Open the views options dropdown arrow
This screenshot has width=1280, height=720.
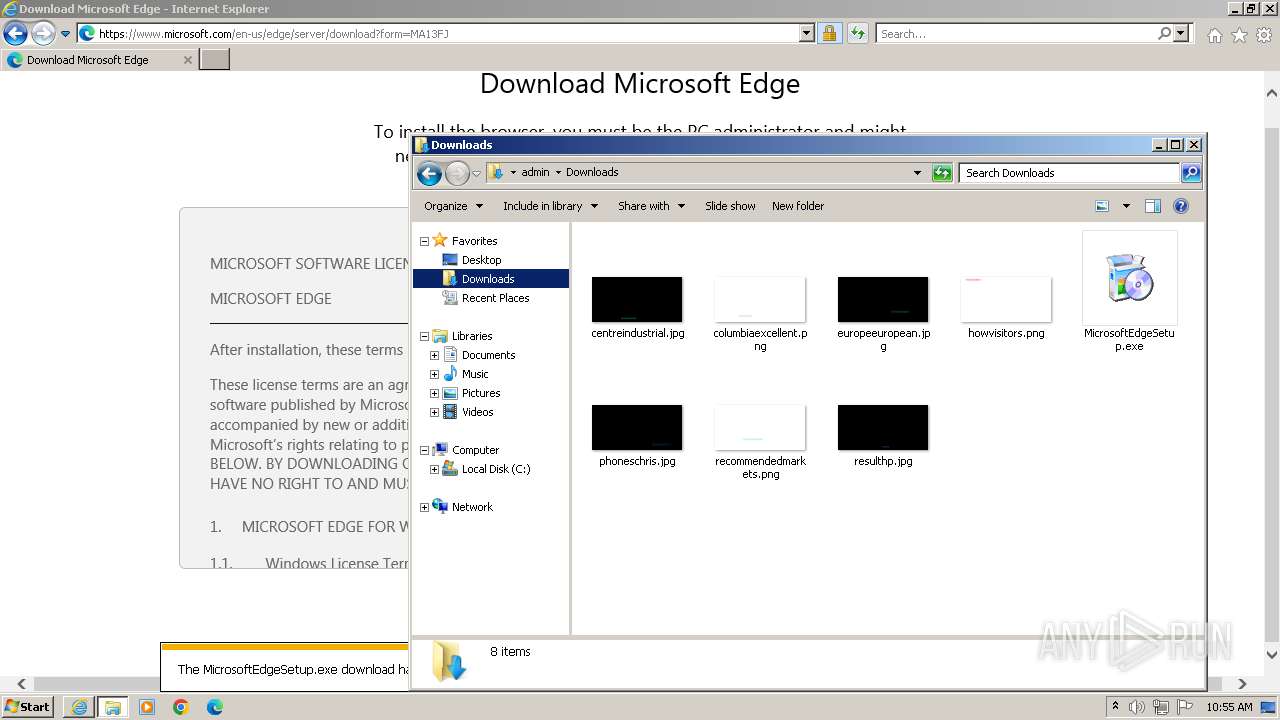click(1126, 206)
